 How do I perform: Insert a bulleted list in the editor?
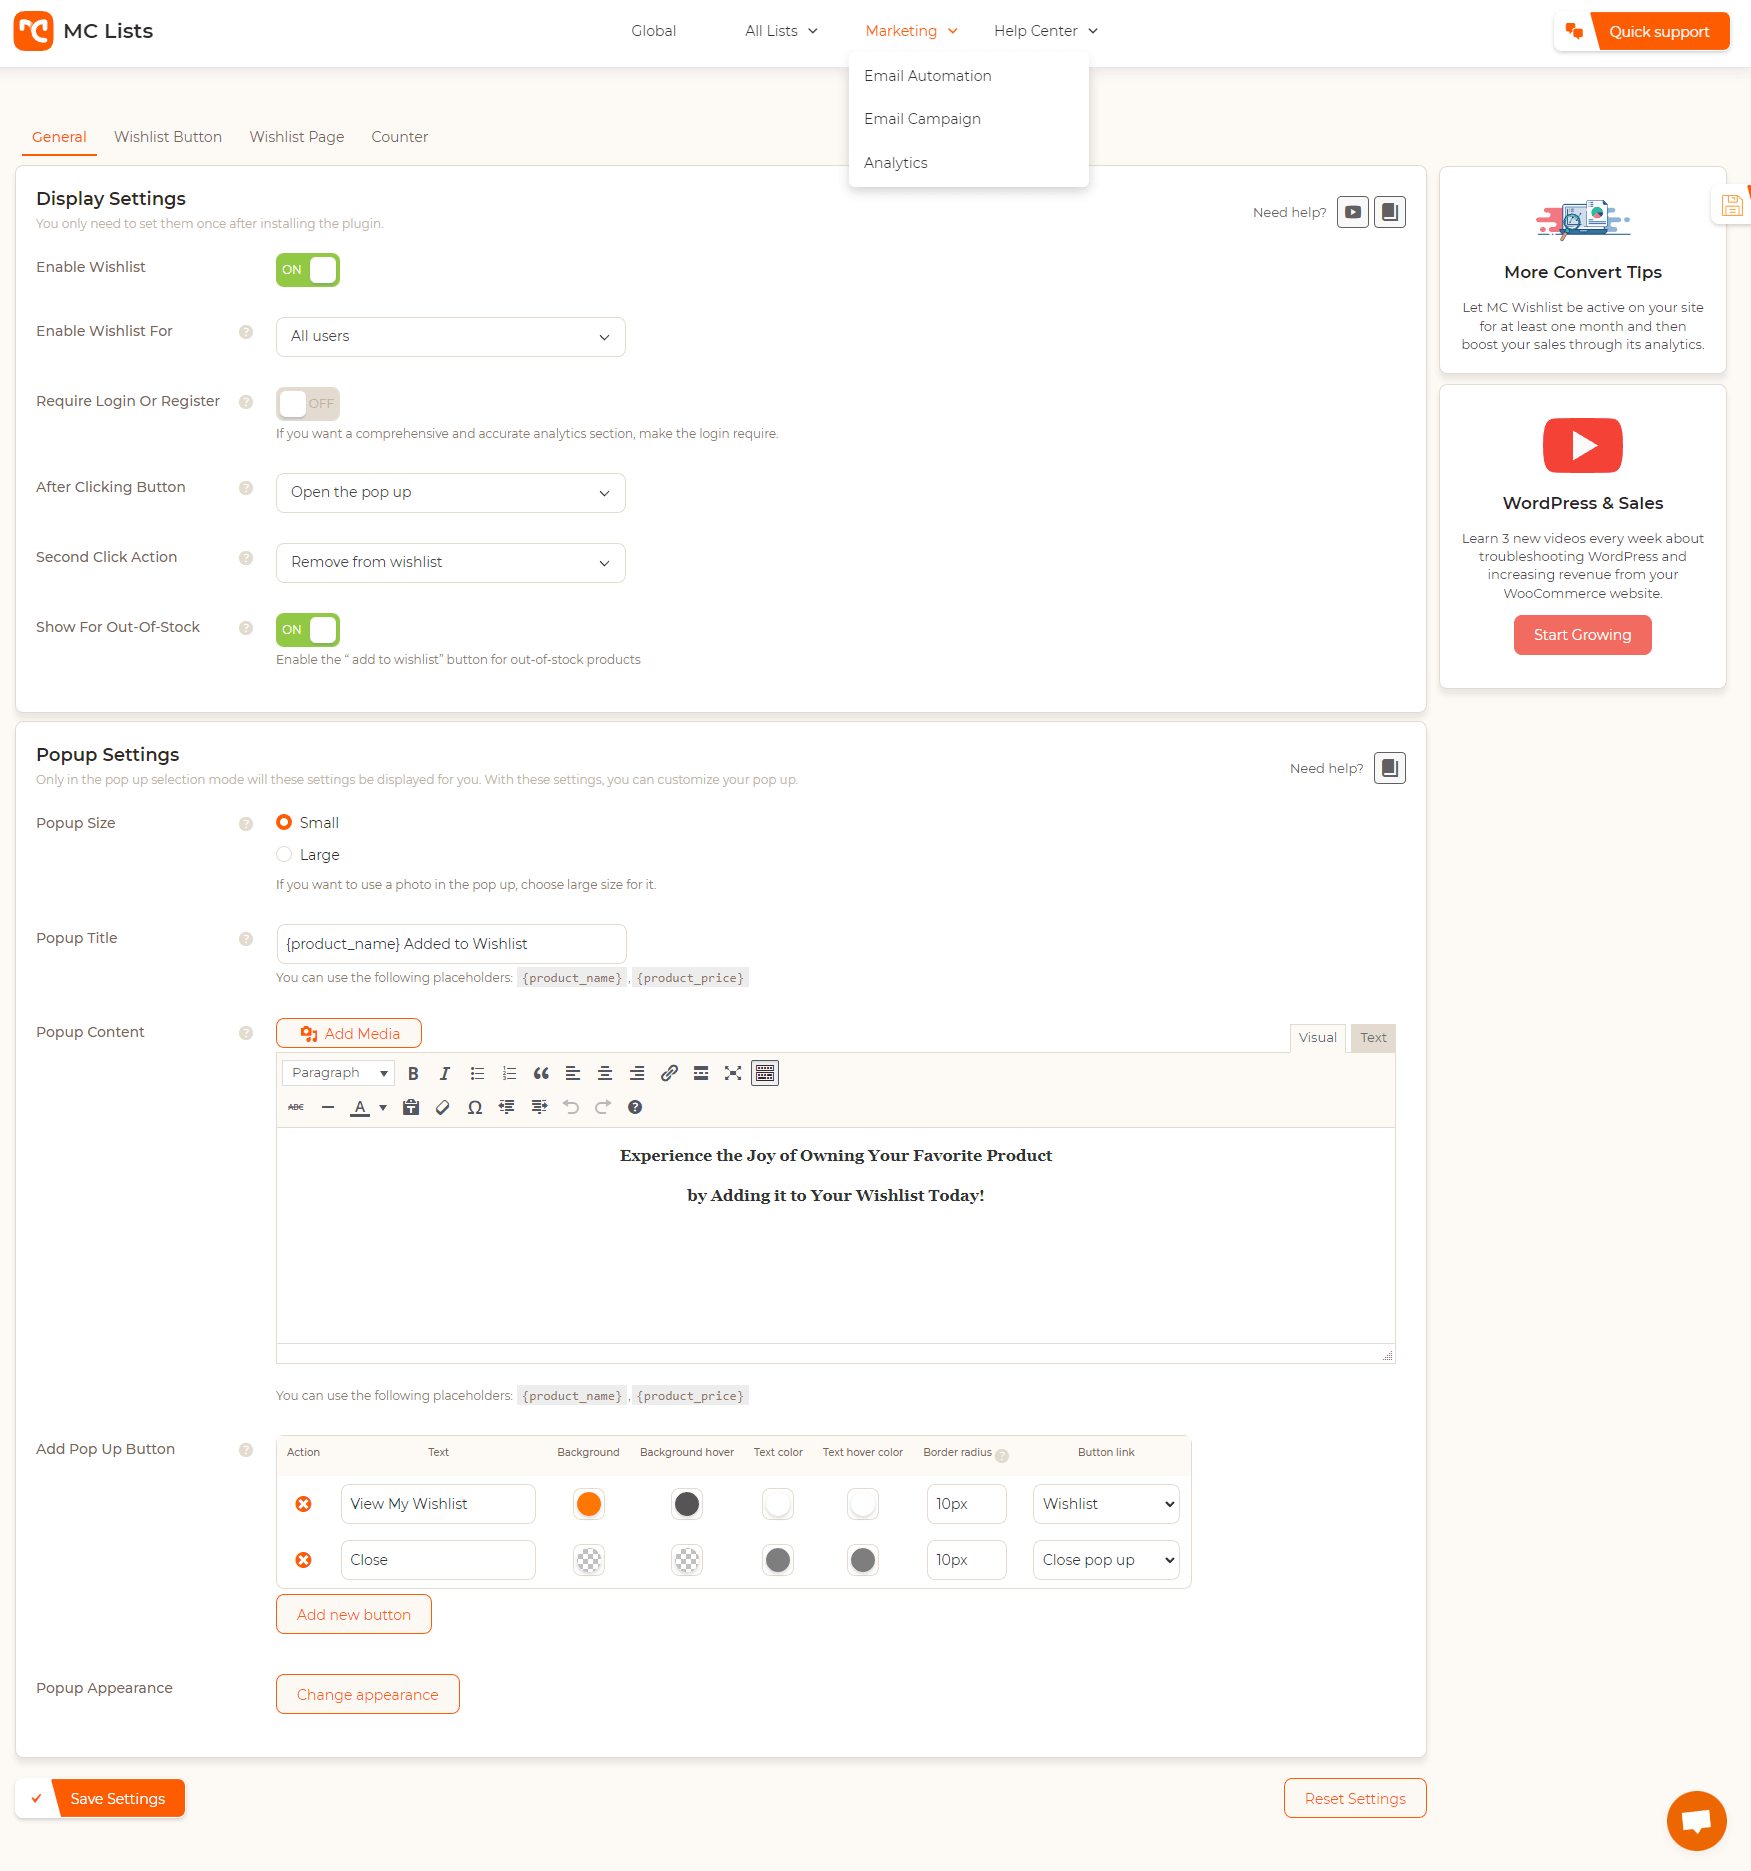[x=477, y=1073]
